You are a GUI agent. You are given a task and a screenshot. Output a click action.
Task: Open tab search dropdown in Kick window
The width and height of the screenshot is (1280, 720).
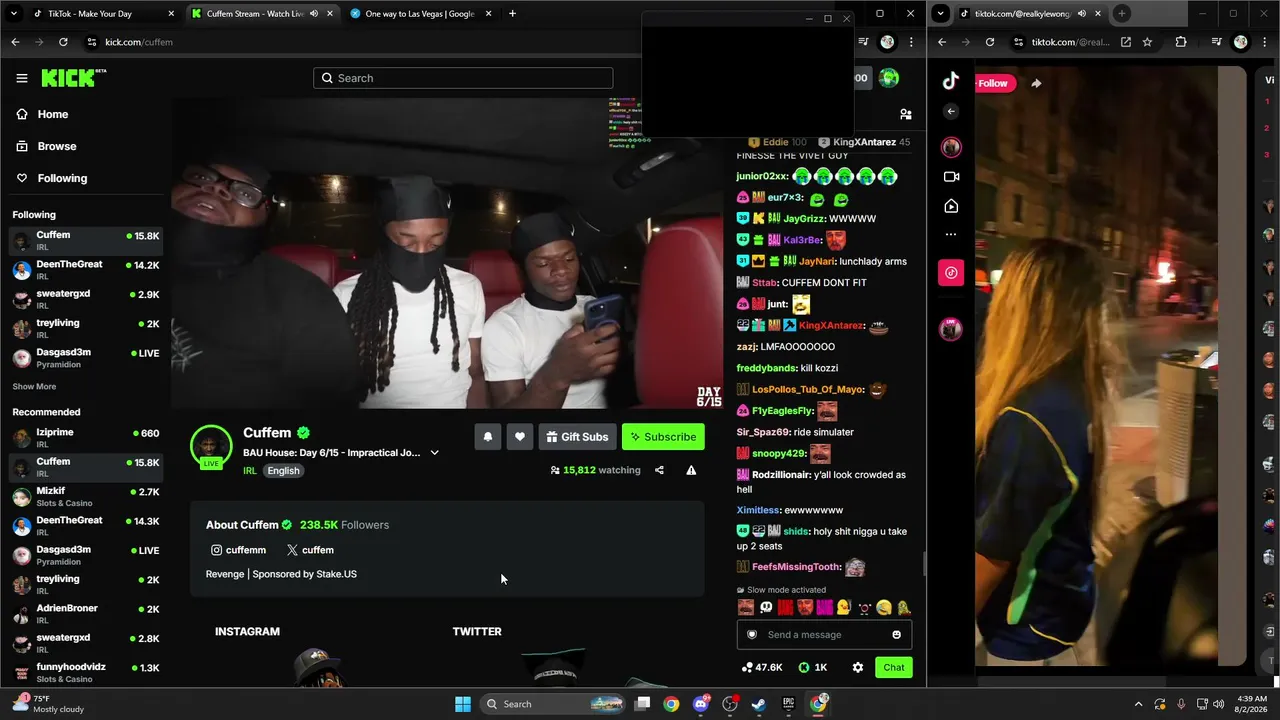tap(14, 14)
